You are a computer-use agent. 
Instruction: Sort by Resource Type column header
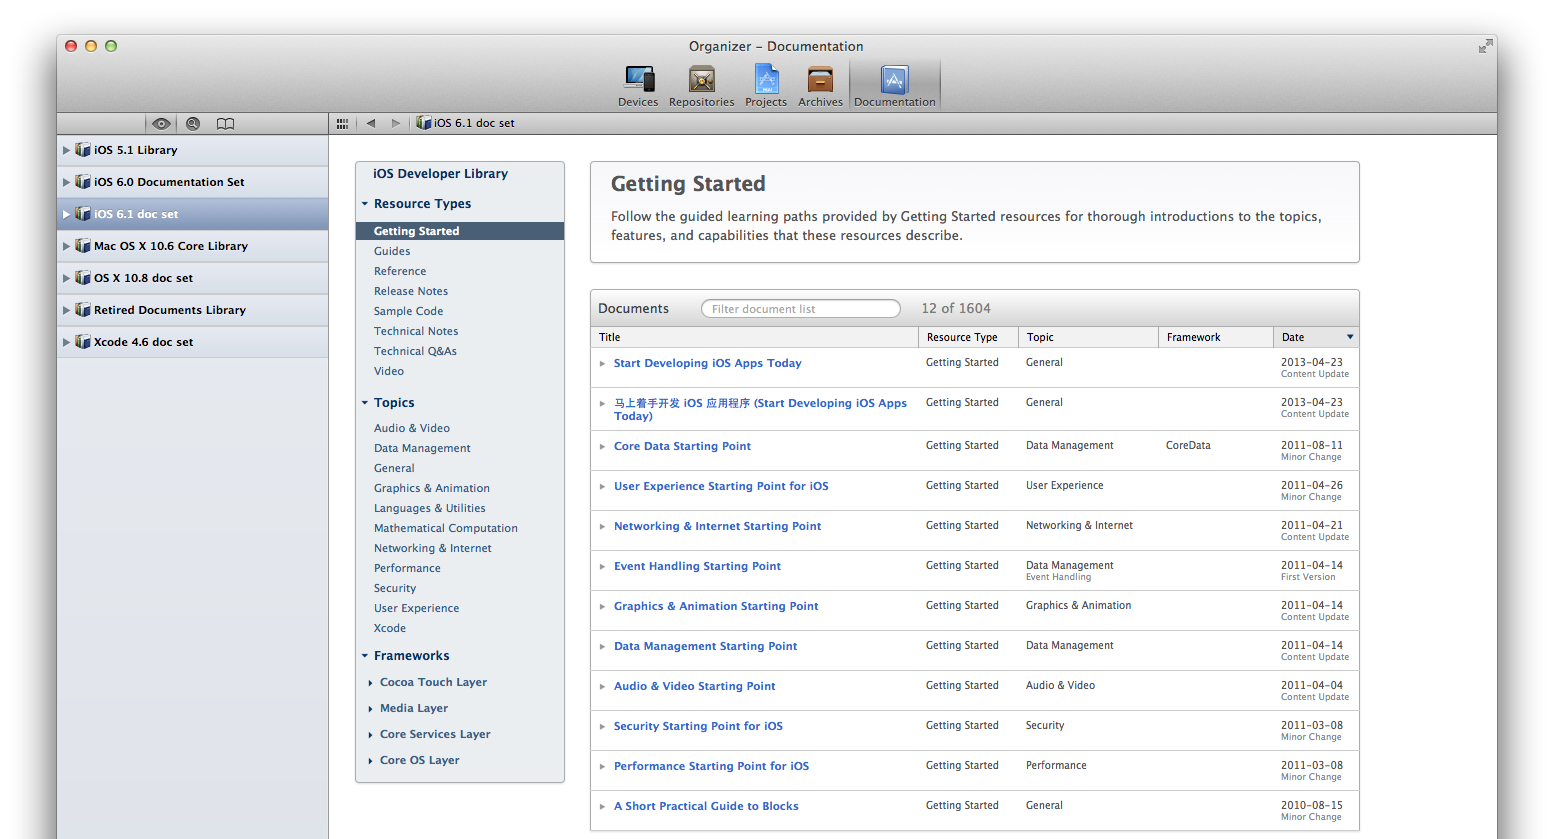click(x=968, y=338)
